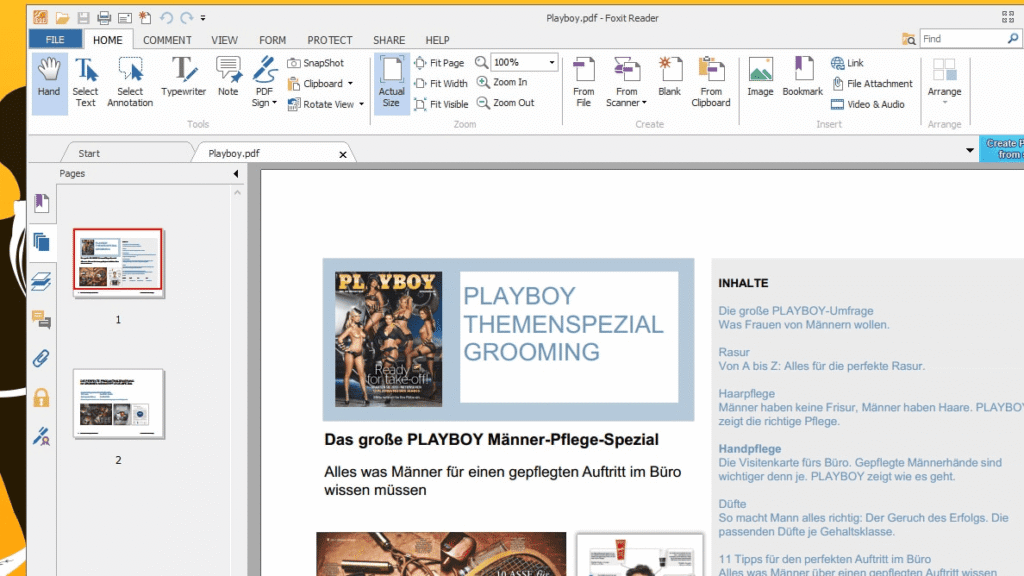Image resolution: width=1024 pixels, height=576 pixels.
Task: Open the HELP ribbon tab
Action: click(x=438, y=40)
